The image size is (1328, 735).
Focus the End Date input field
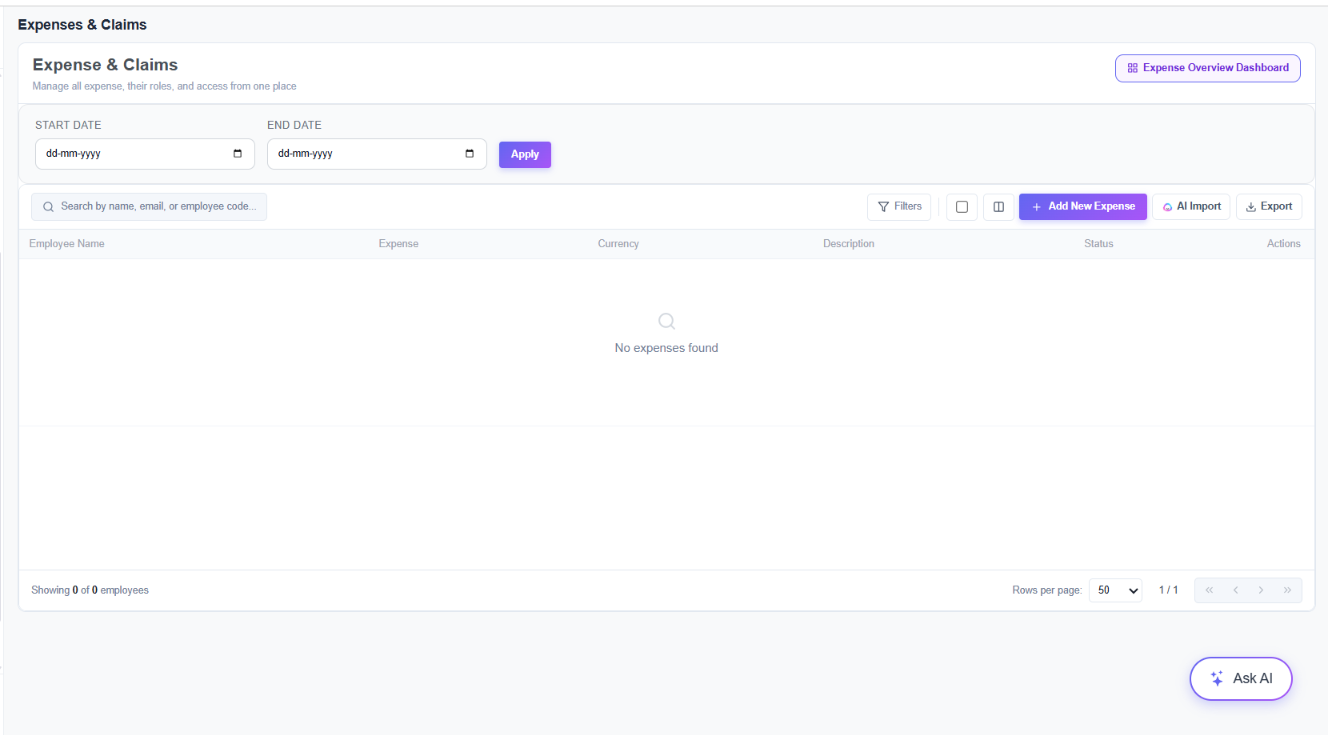click(376, 154)
